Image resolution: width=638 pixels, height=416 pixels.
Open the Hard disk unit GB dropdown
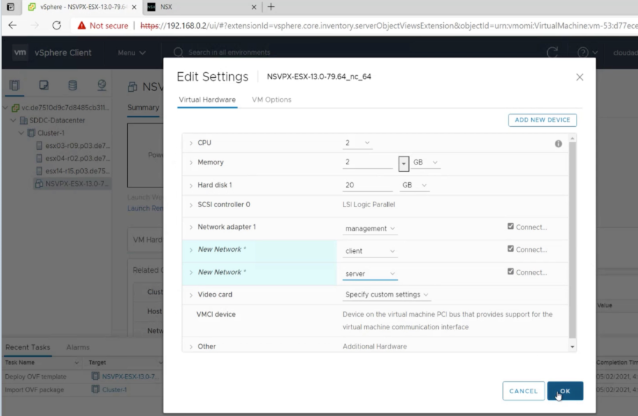pyautogui.click(x=415, y=185)
